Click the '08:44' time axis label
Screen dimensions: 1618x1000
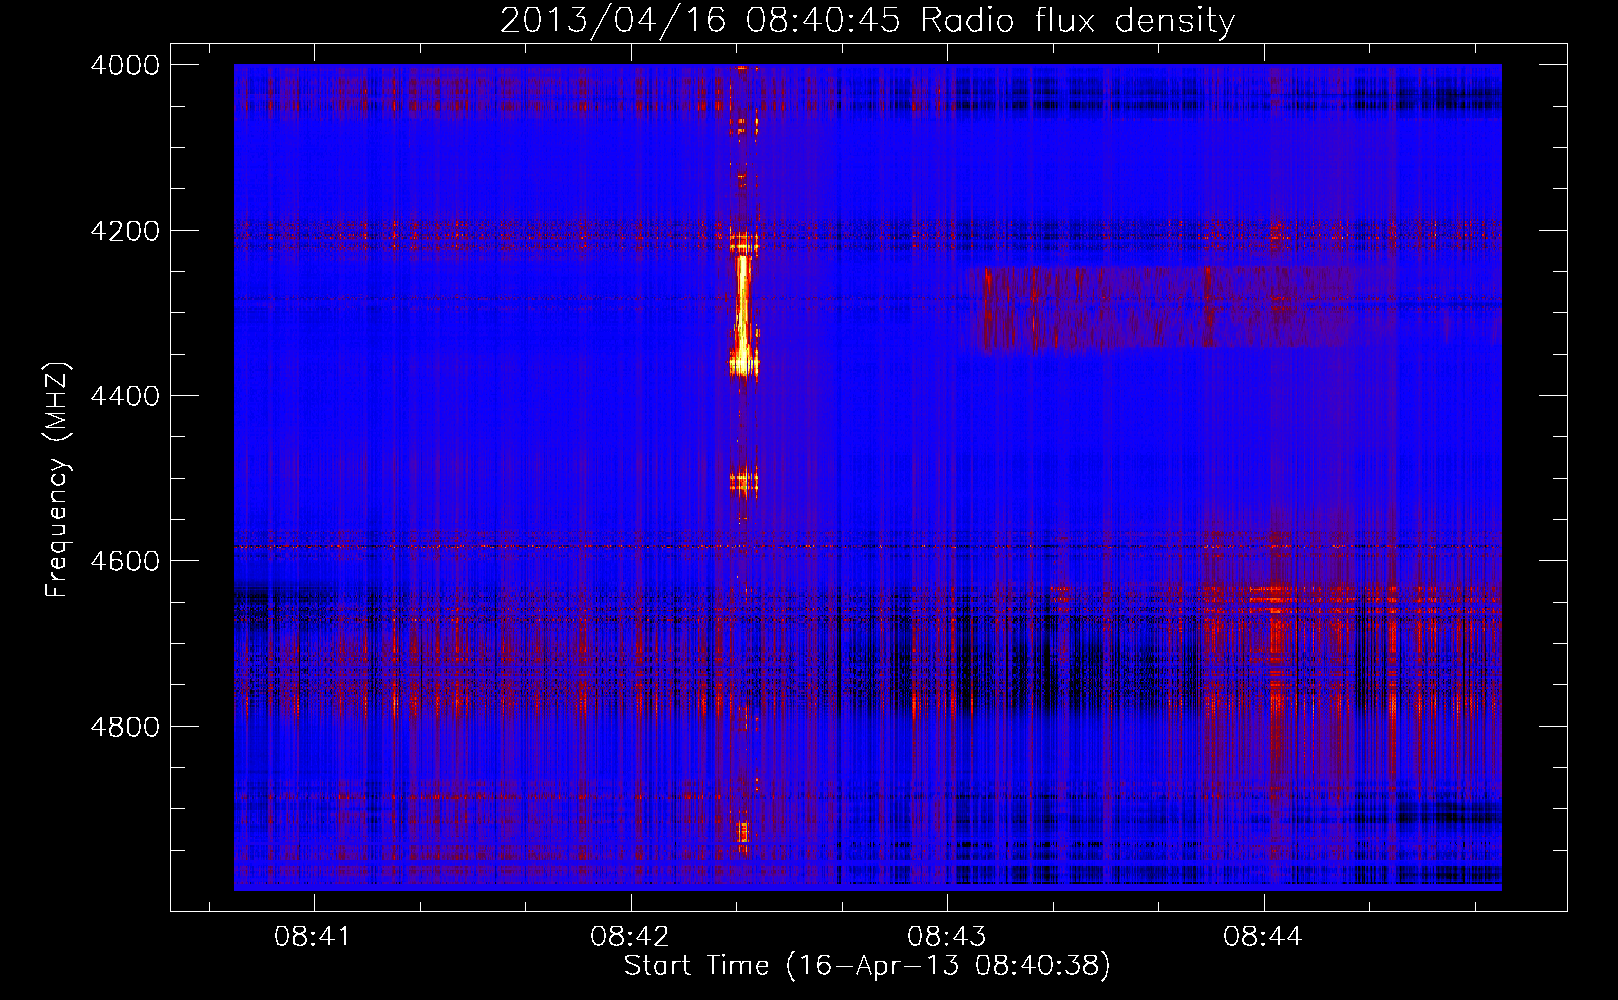pos(1263,937)
